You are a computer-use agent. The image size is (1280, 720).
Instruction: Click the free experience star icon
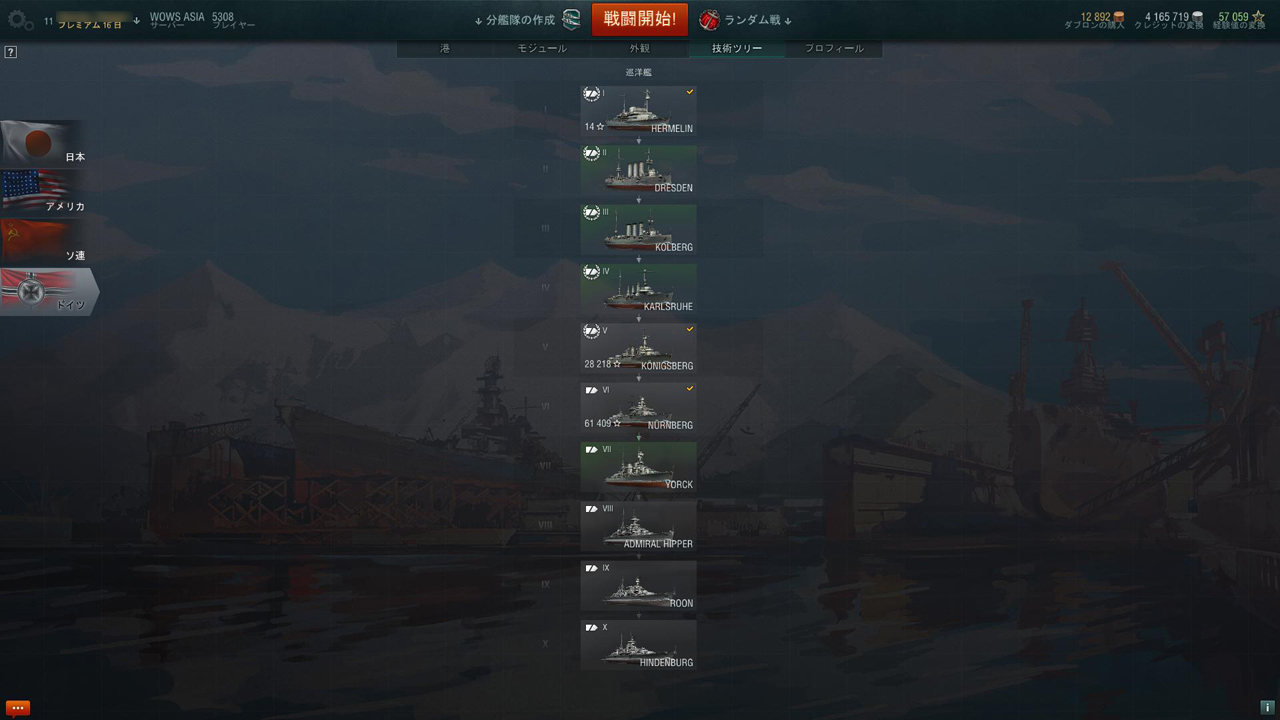1258,17
